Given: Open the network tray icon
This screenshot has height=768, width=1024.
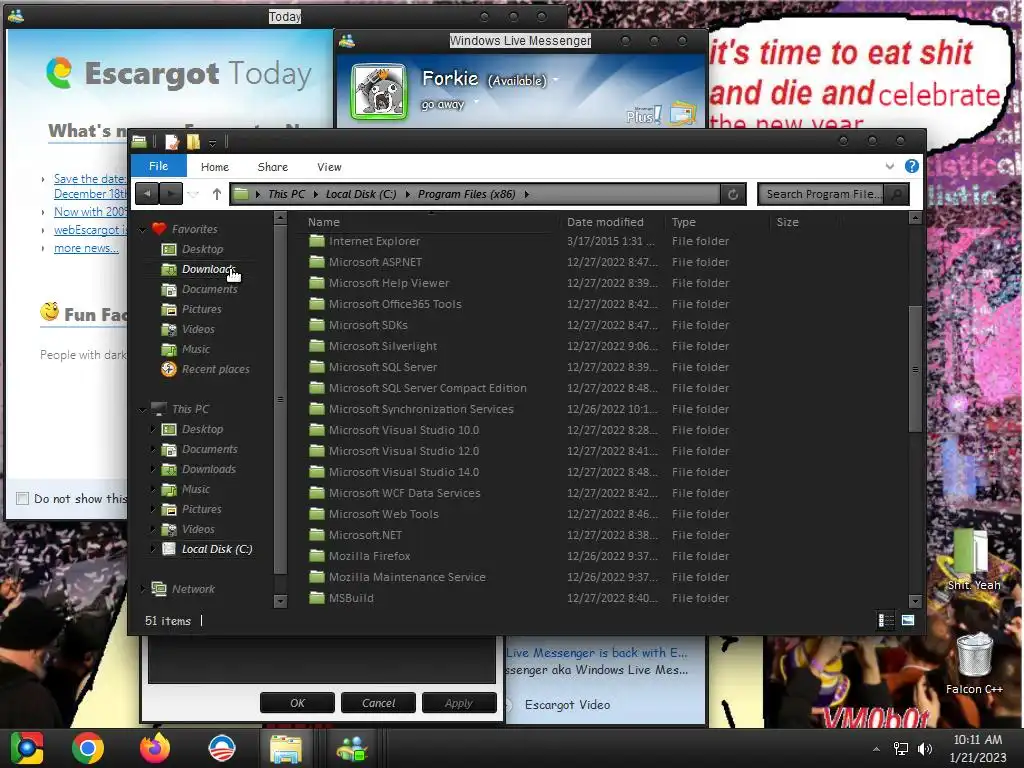Looking at the screenshot, I should pyautogui.click(x=901, y=748).
